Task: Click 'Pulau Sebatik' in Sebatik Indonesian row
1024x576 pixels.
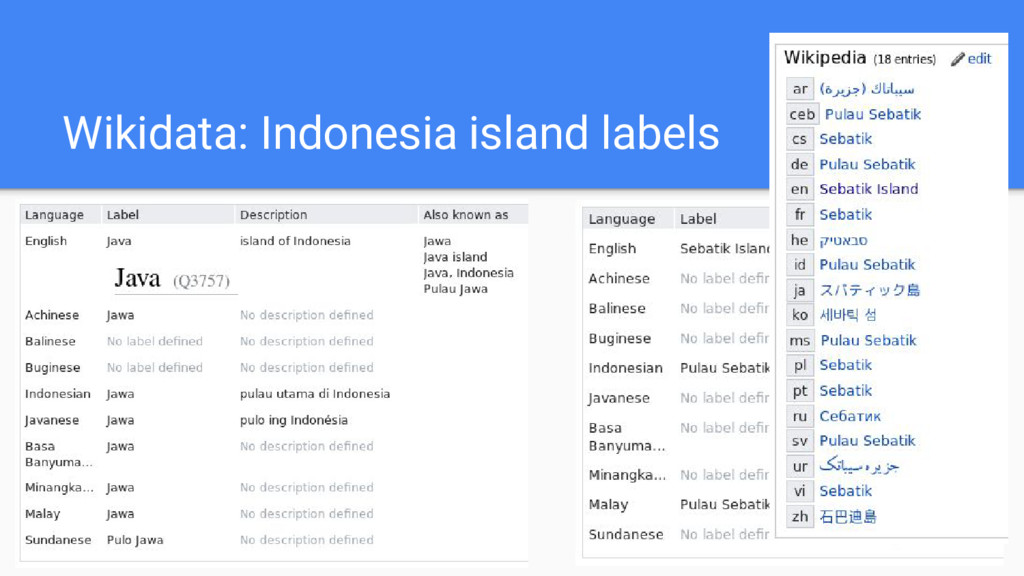Action: point(724,368)
